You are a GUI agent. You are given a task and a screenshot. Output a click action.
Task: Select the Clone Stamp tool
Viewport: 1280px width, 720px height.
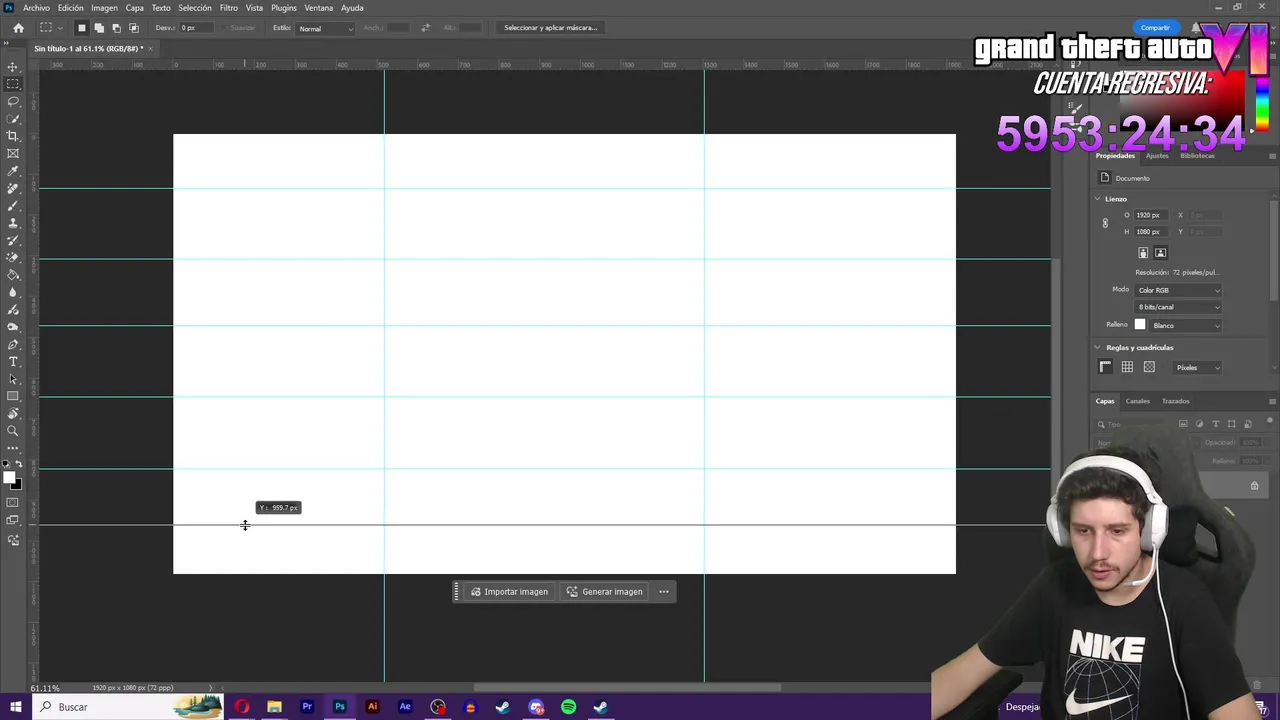pyautogui.click(x=13, y=223)
